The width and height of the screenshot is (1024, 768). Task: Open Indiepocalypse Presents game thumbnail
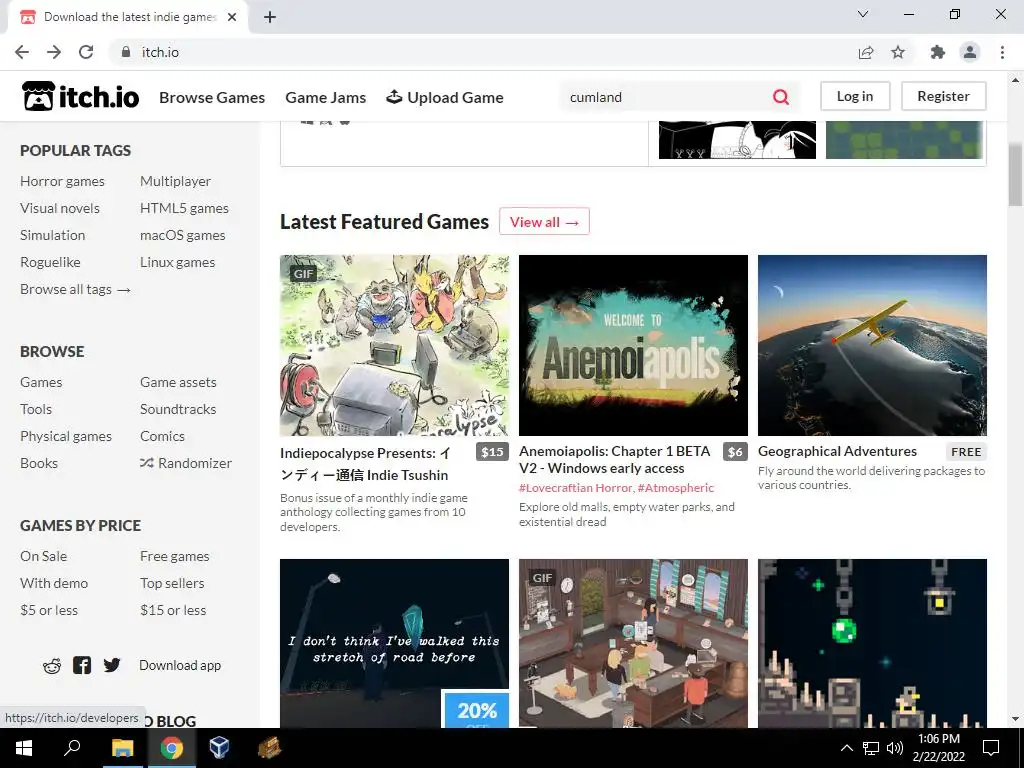coord(394,345)
